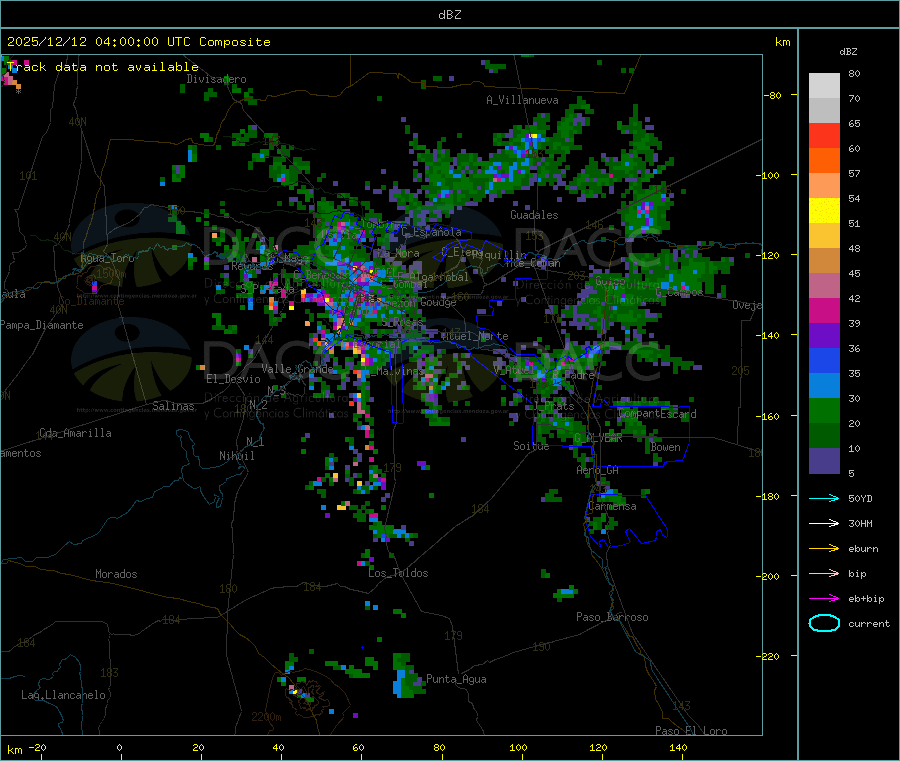Click the Malvinas map label
900x761 pixels.
tap(399, 371)
